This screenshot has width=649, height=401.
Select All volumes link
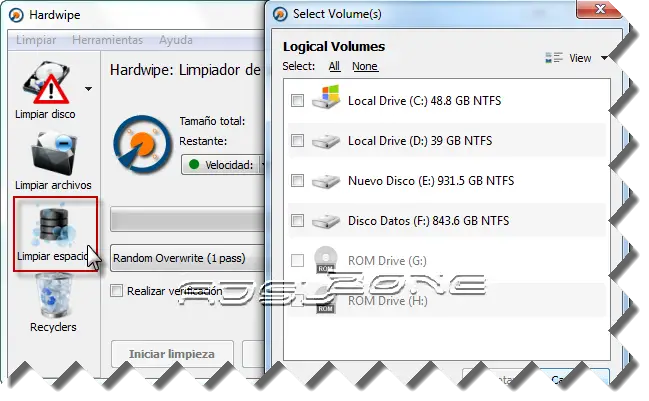point(334,66)
